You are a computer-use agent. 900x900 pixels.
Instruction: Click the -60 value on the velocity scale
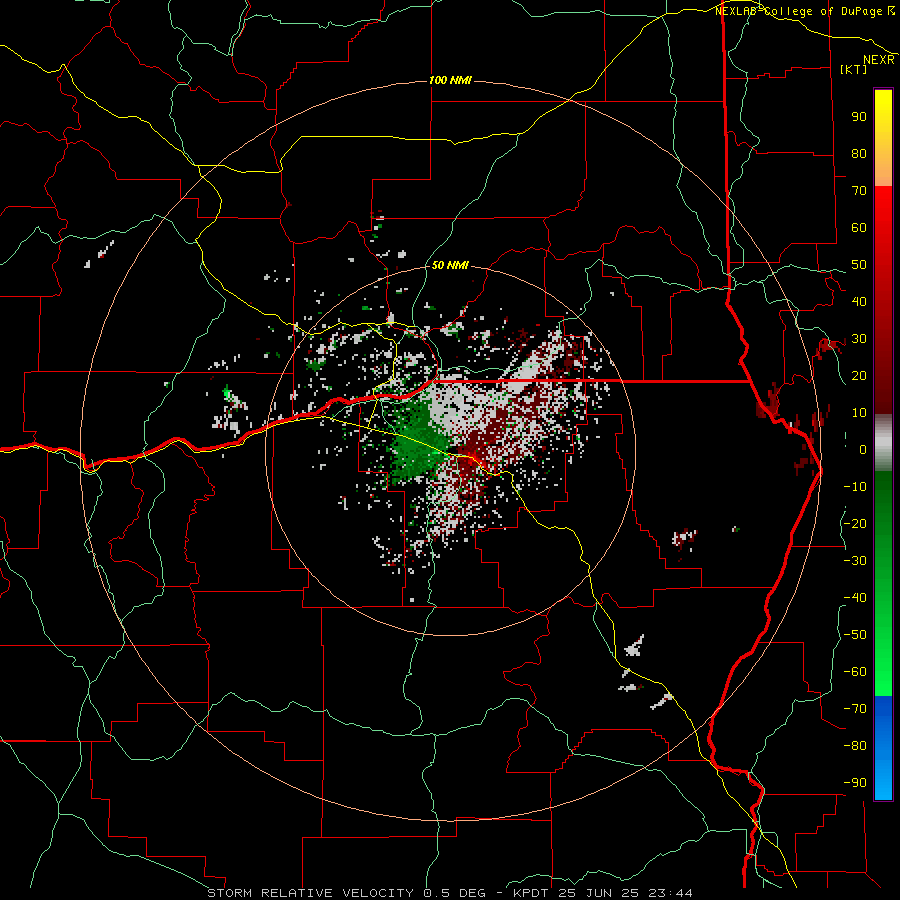[x=855, y=672]
